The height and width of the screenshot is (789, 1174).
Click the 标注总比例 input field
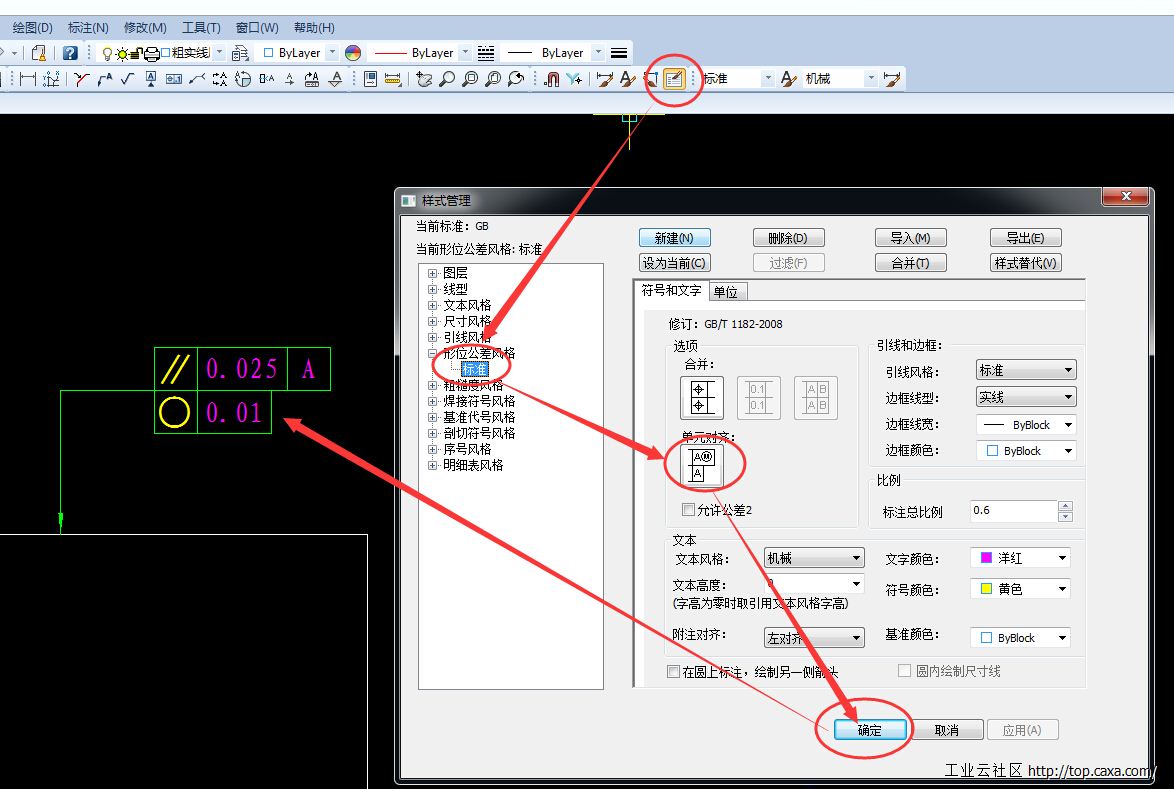click(x=1012, y=510)
